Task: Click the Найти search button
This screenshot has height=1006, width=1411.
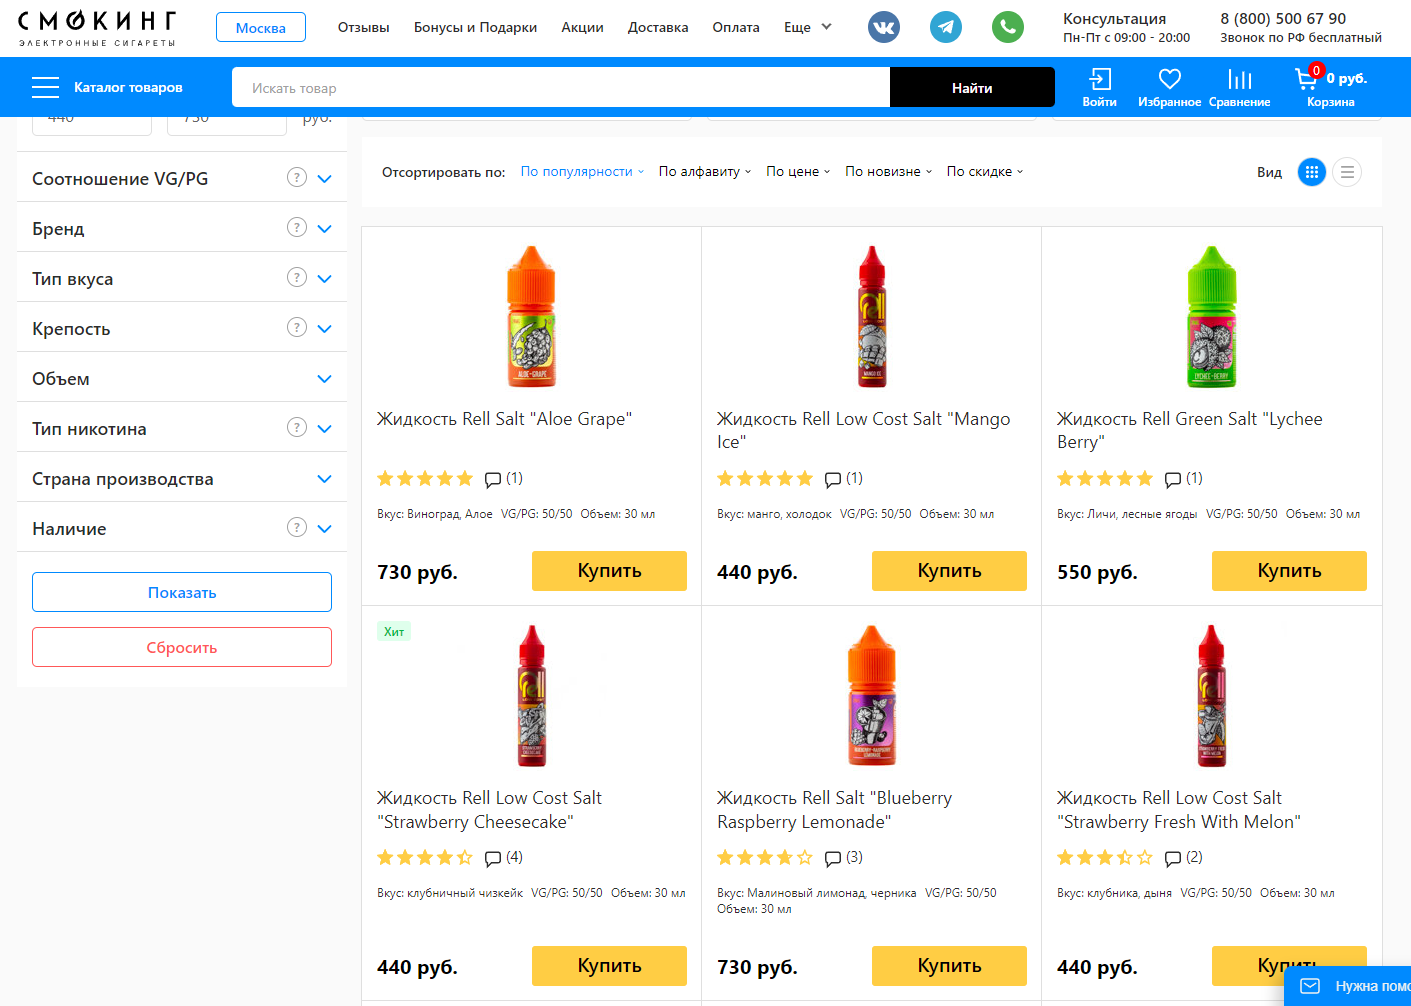Action: [x=972, y=87]
